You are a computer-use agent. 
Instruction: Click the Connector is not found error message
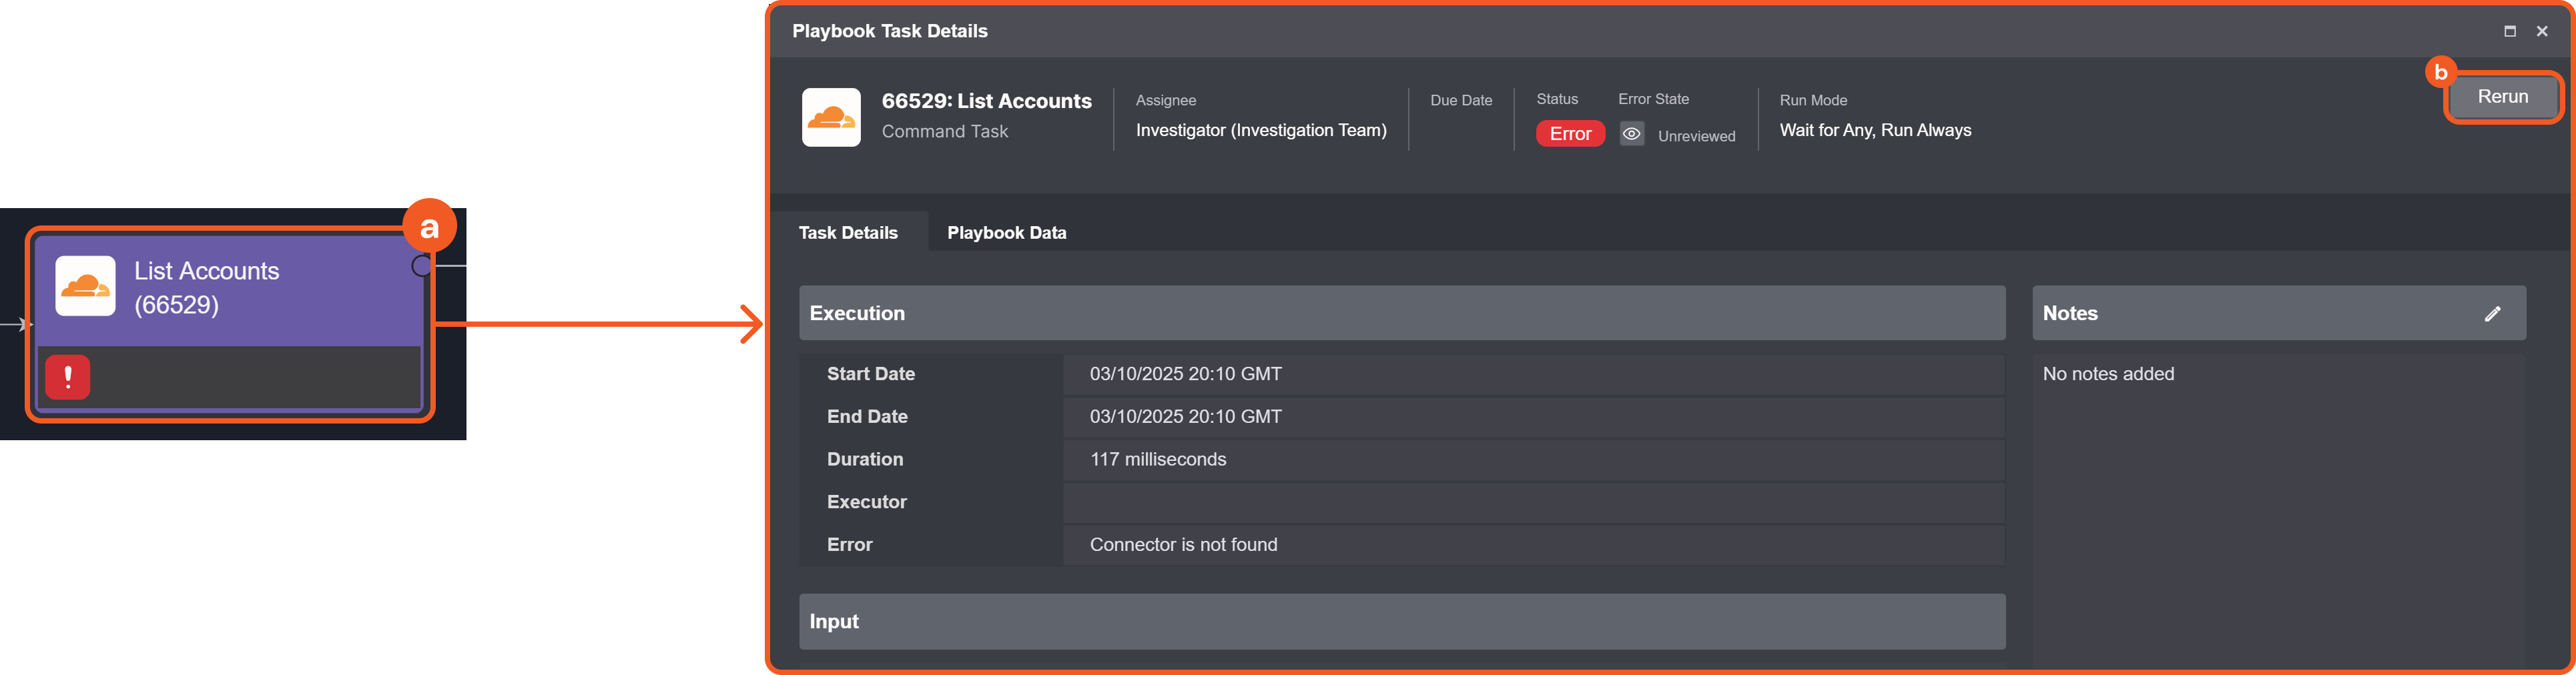coord(1183,545)
